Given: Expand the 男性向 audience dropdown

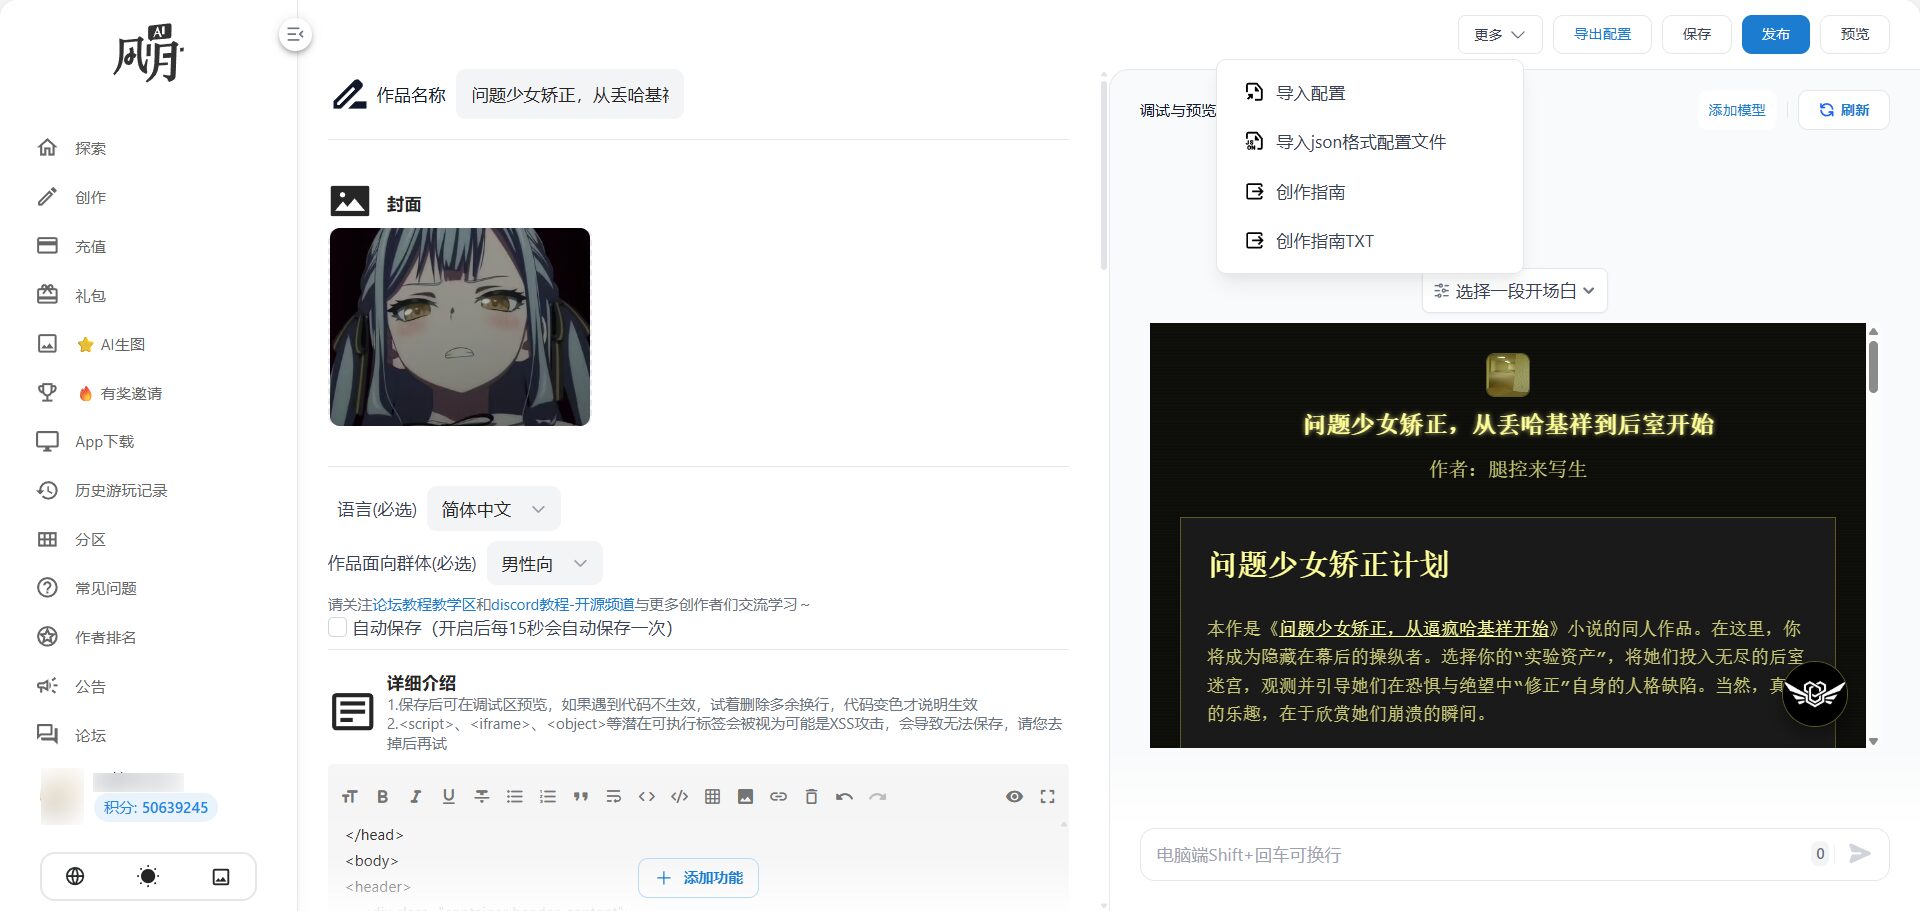Looking at the screenshot, I should pos(544,564).
